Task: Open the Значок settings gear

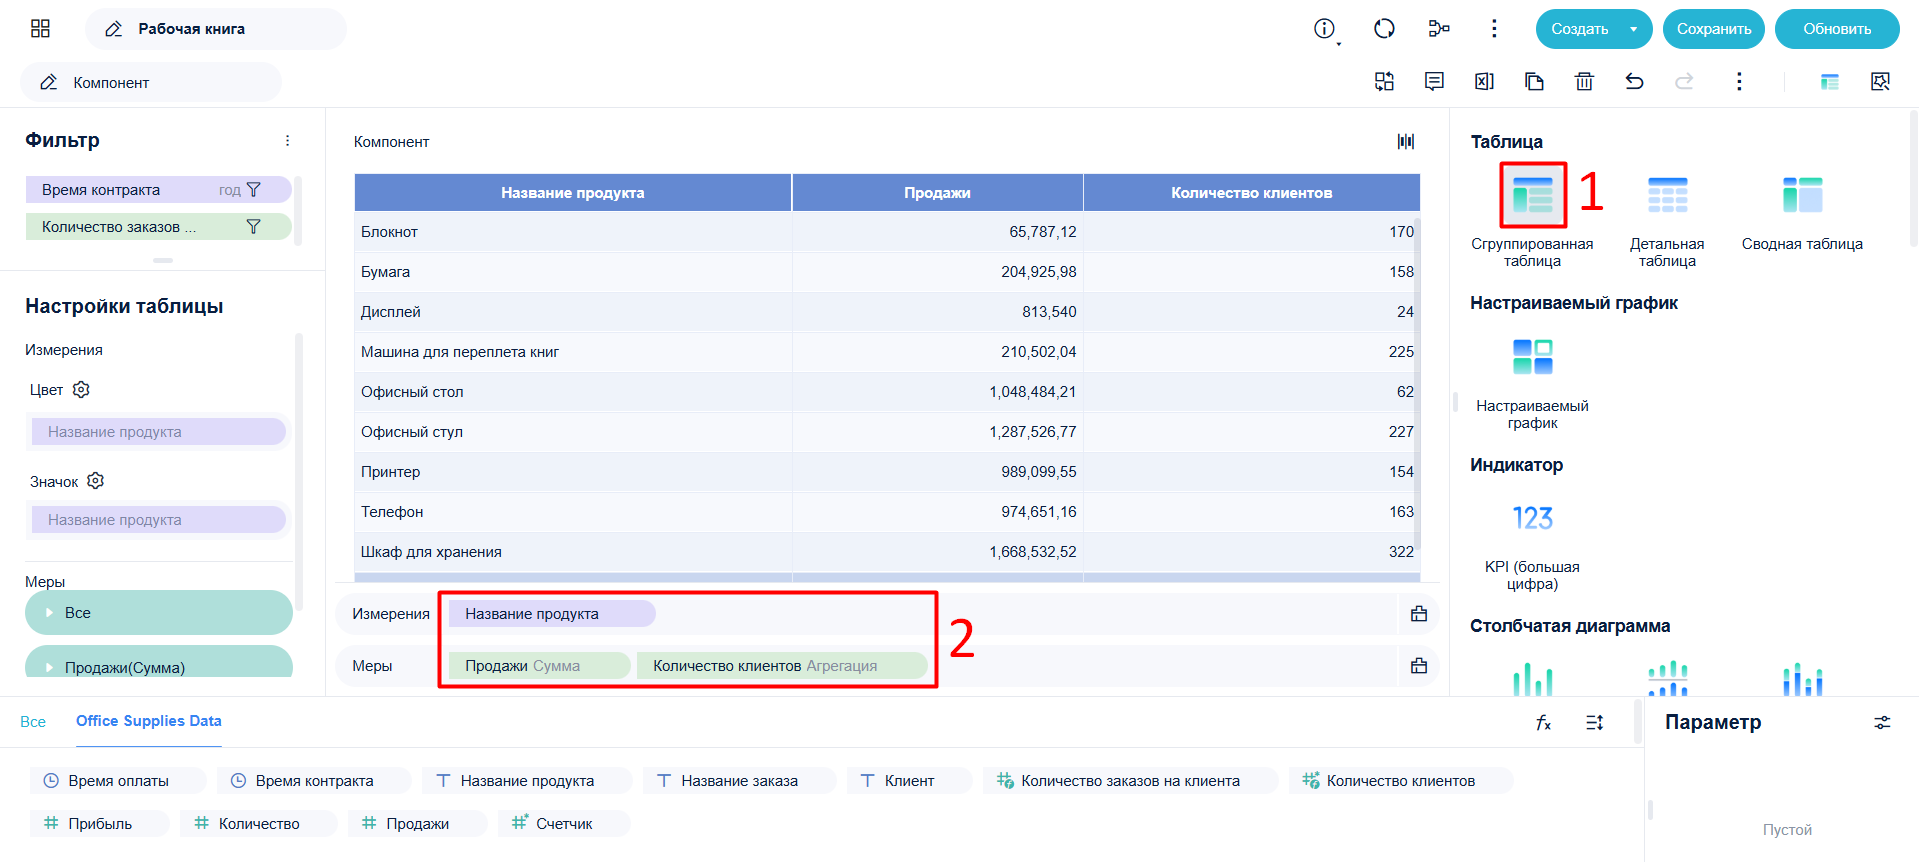Action: point(95,481)
